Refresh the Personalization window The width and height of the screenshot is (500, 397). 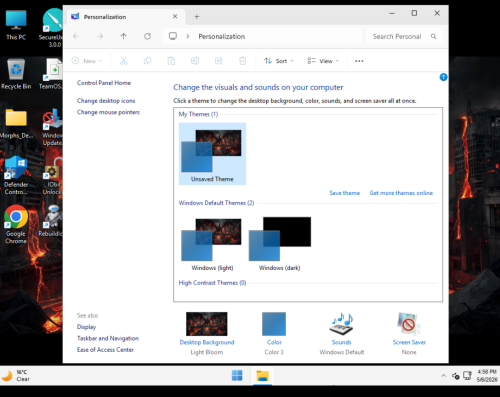click(147, 36)
